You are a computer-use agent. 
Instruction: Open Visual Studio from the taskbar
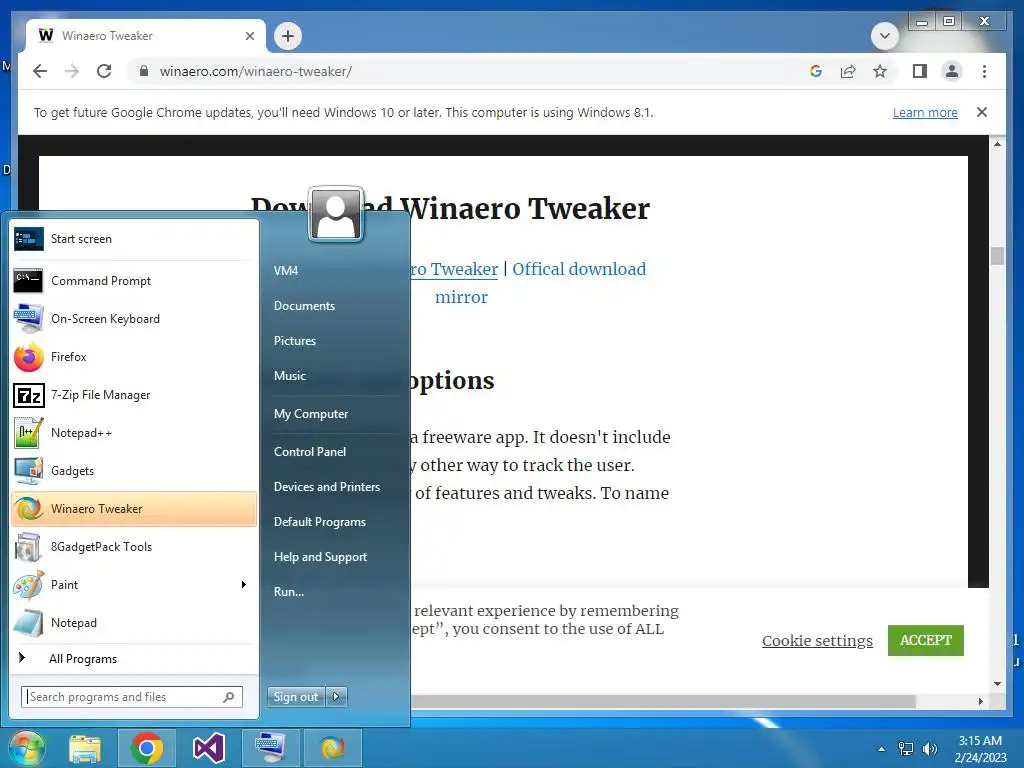point(209,748)
